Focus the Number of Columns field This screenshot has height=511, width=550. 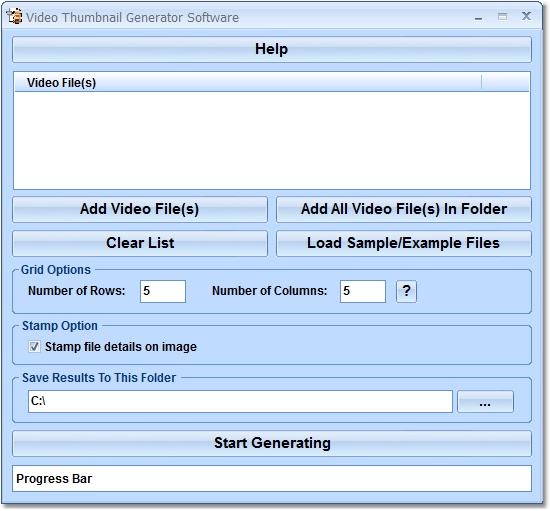point(363,291)
